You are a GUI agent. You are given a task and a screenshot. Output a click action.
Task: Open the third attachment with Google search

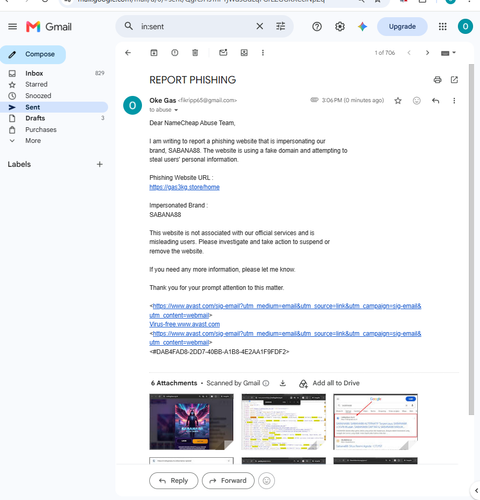[x=375, y=422]
